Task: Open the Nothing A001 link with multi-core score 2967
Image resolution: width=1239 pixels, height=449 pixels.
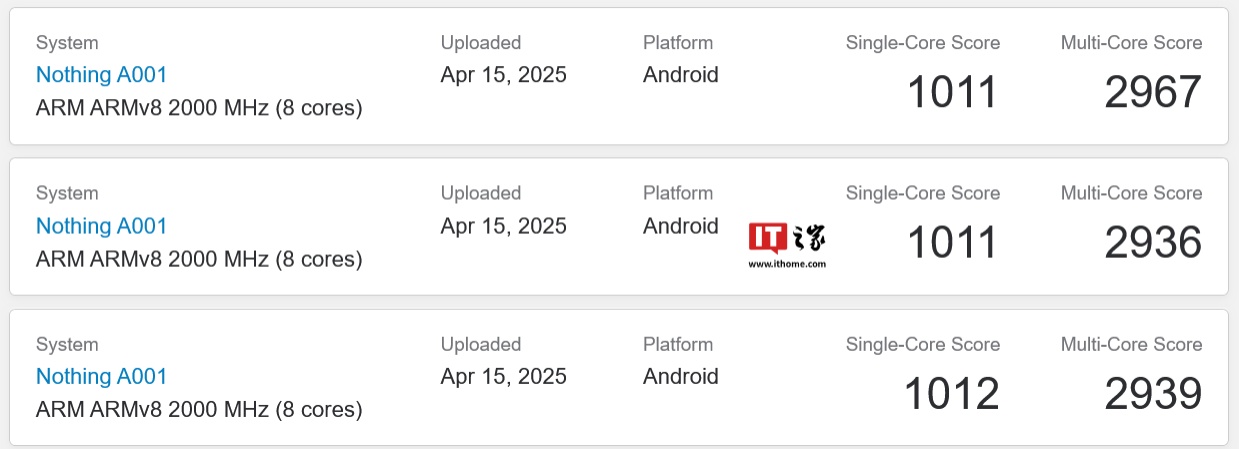Action: [101, 75]
